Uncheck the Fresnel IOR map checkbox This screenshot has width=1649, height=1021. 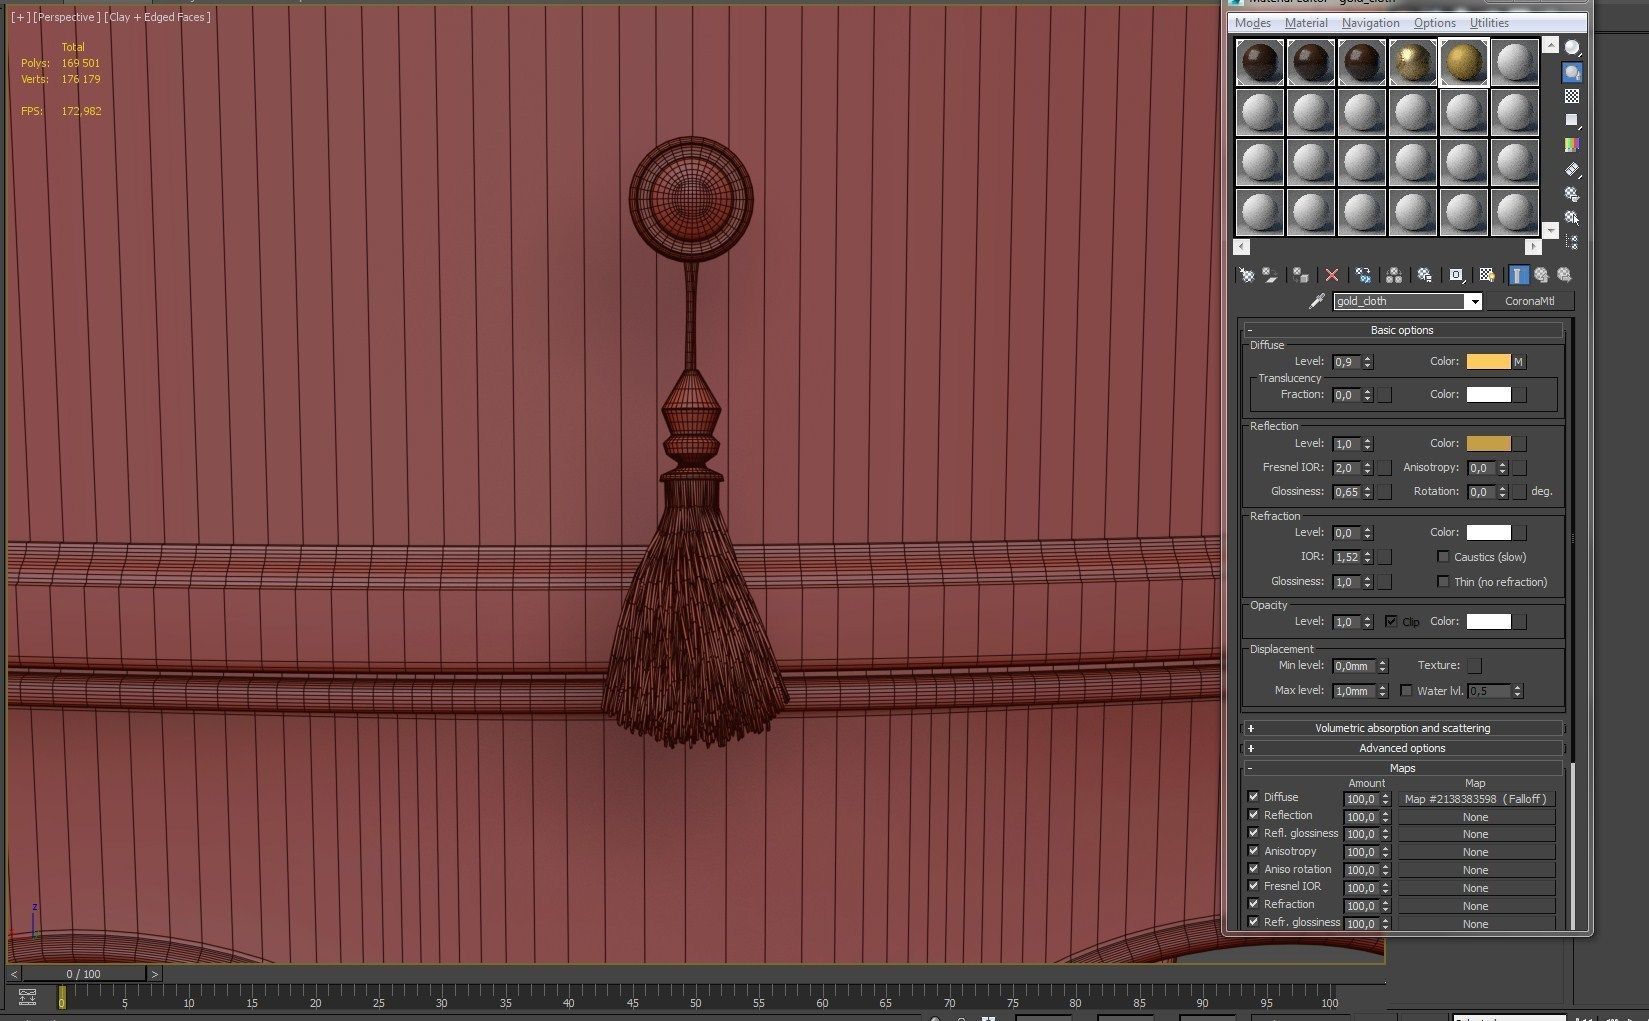click(x=1254, y=886)
